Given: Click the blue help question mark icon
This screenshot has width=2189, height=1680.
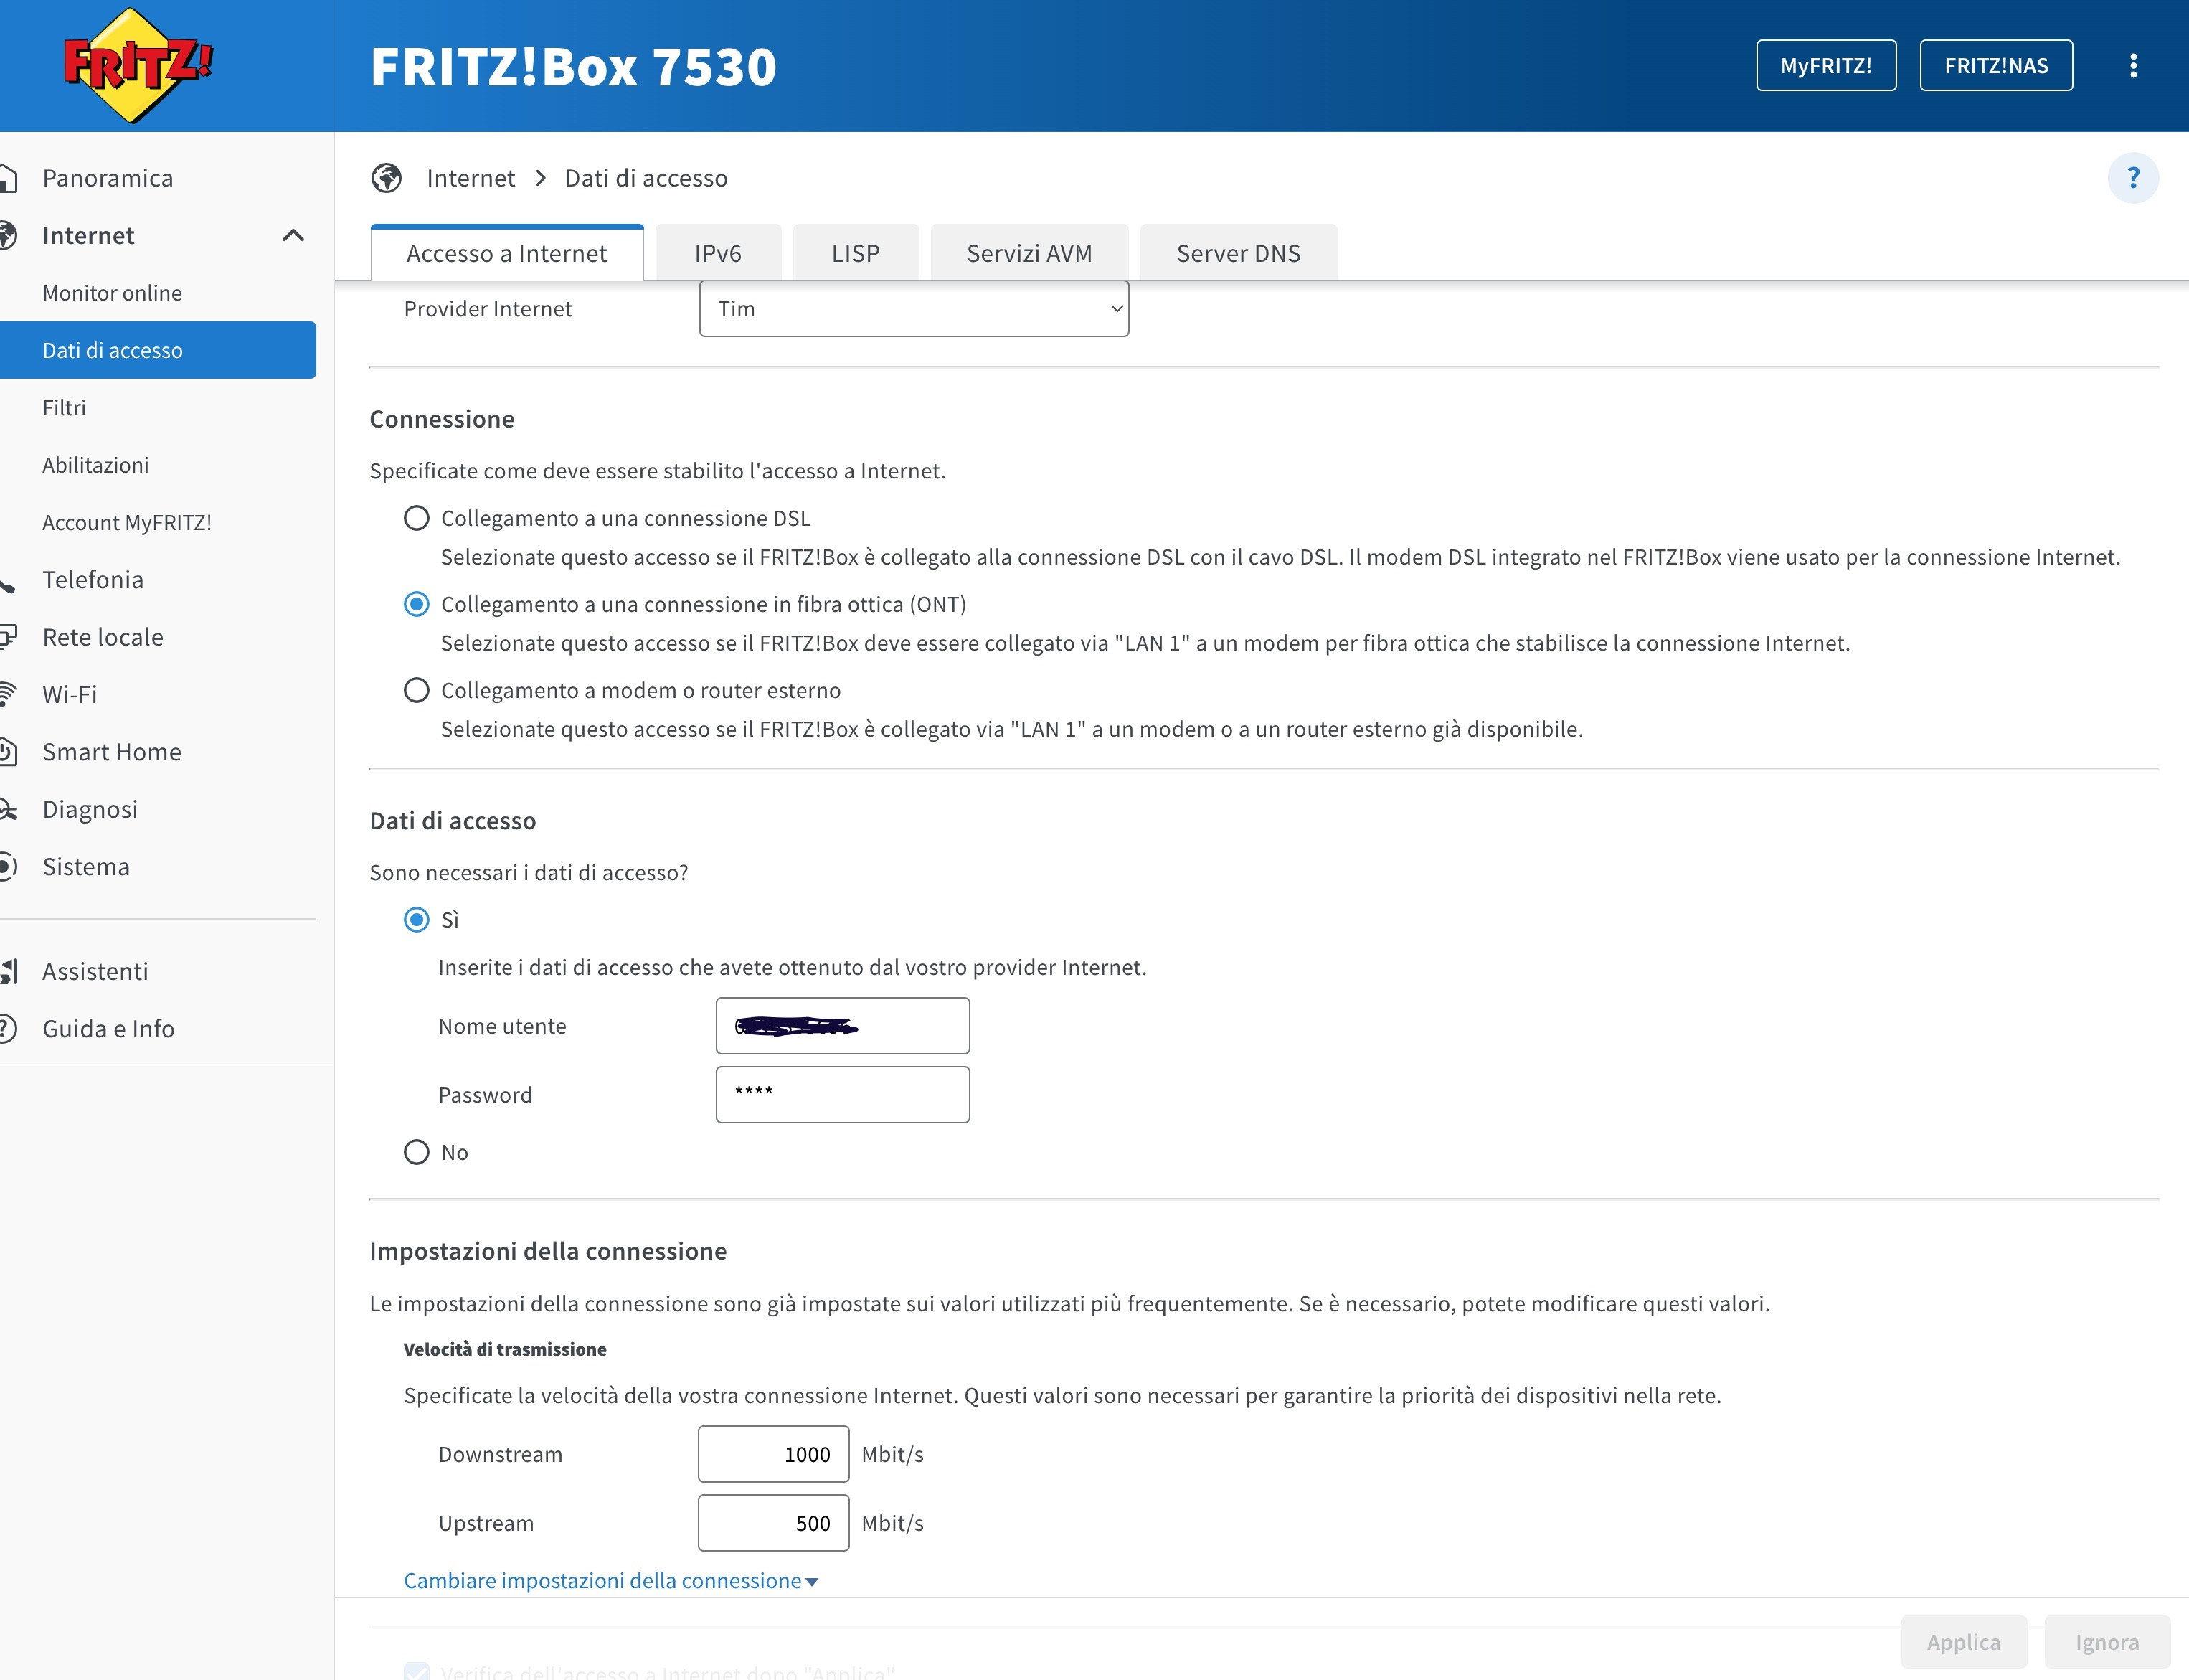Looking at the screenshot, I should pos(2133,178).
